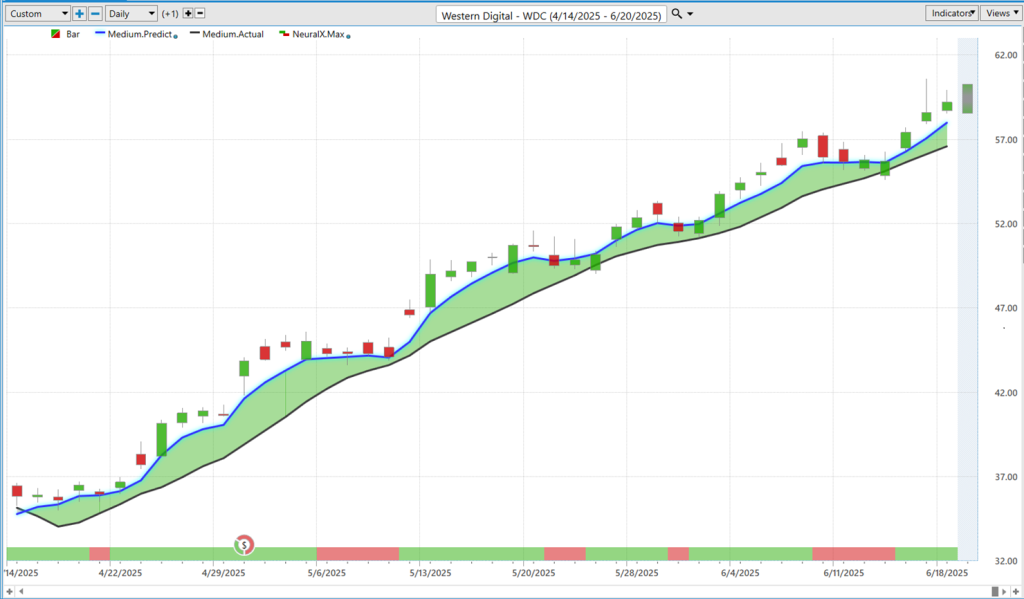Click the 6/4/2025 date label
This screenshot has width=1024, height=599.
pos(741,573)
